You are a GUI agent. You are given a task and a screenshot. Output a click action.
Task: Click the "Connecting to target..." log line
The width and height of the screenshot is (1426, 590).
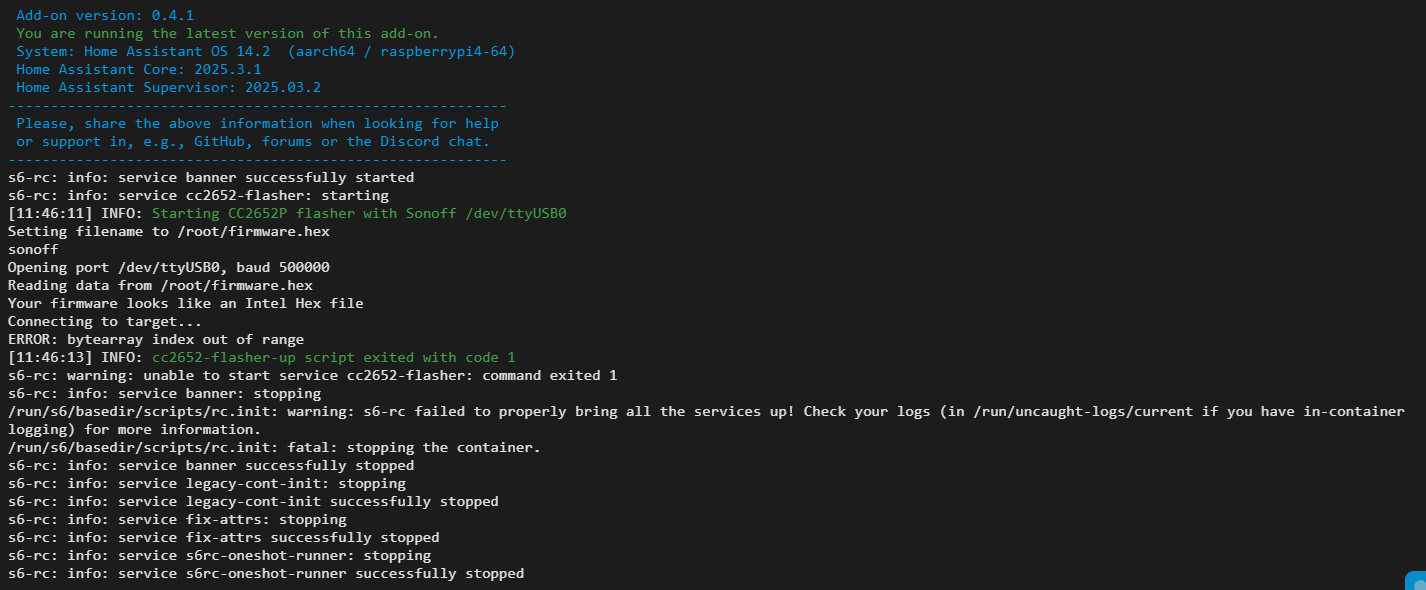[x=105, y=321]
